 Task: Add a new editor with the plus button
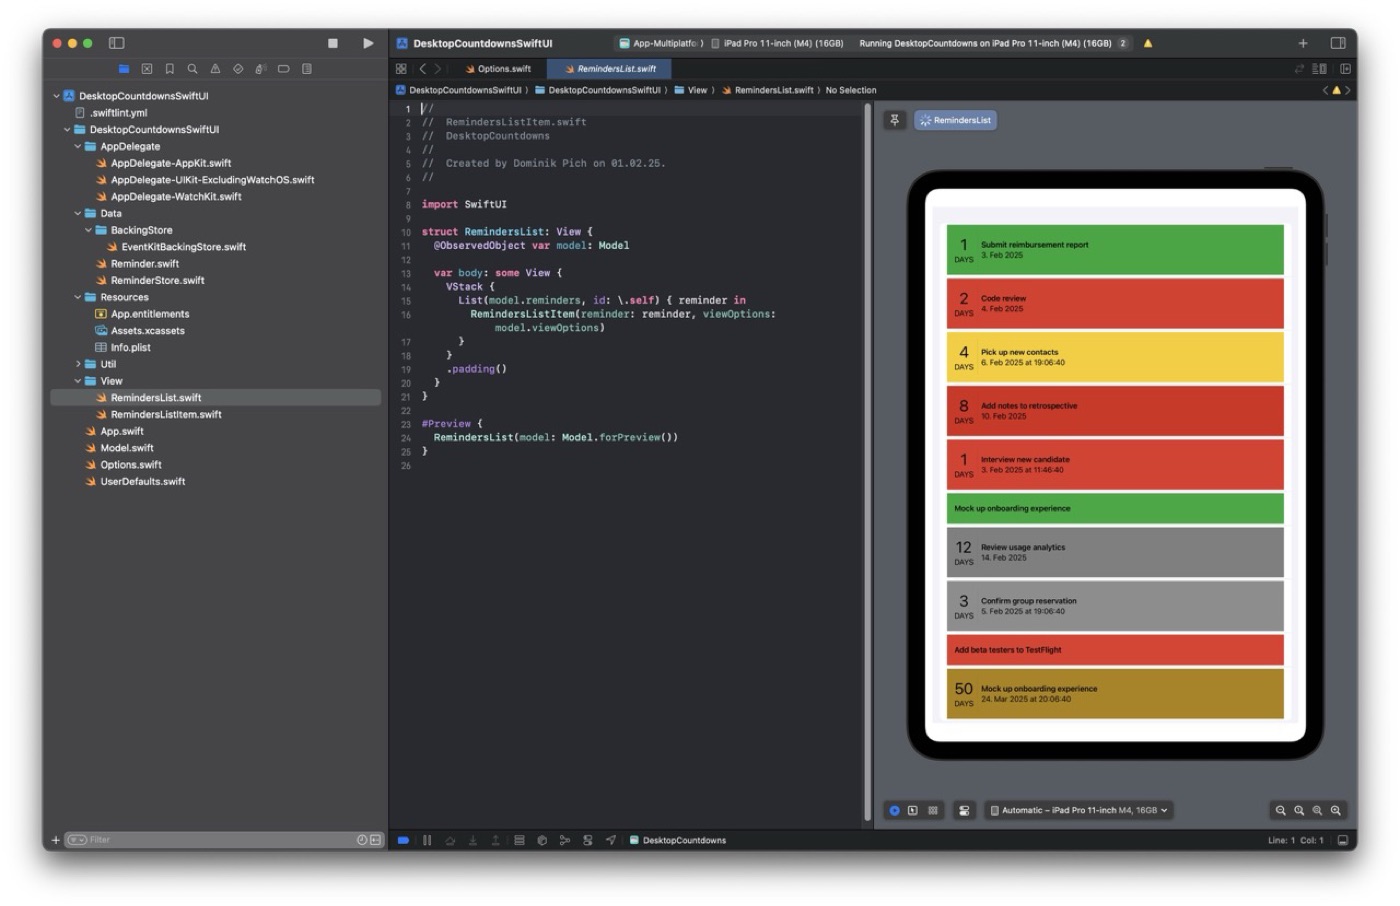[1303, 43]
